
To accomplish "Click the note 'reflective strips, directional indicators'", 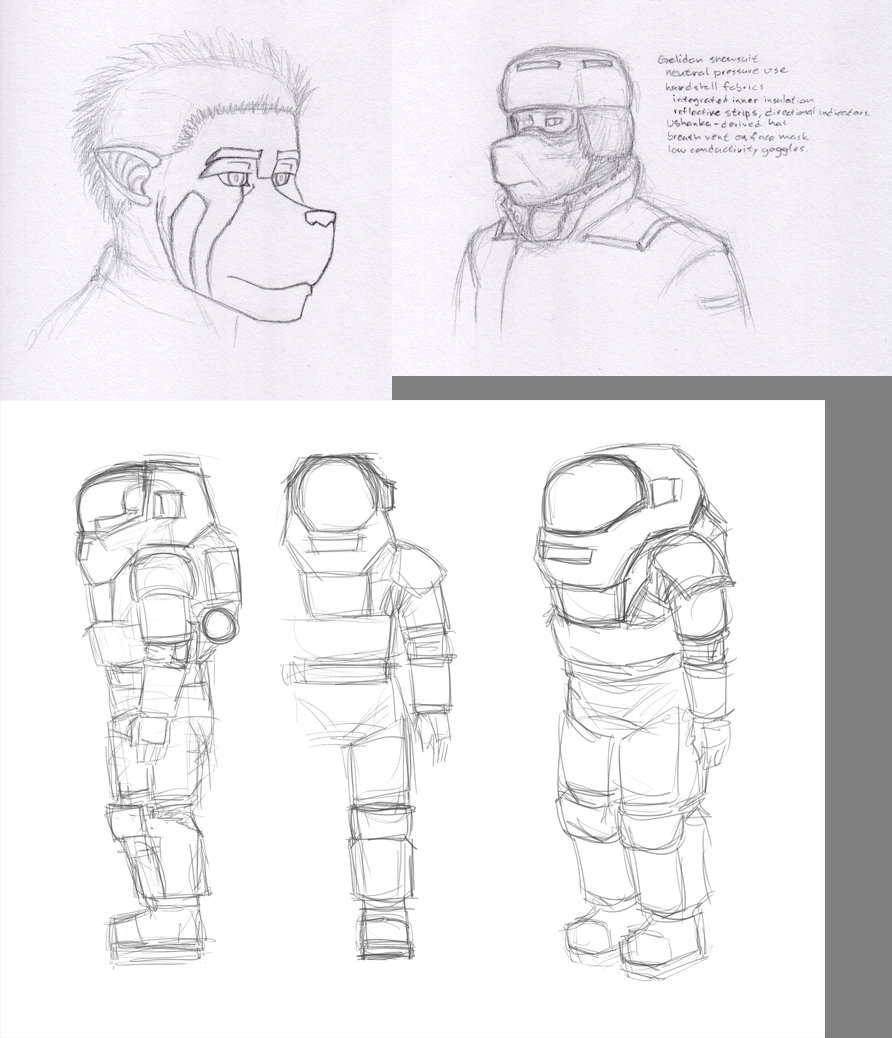I will tap(772, 112).
